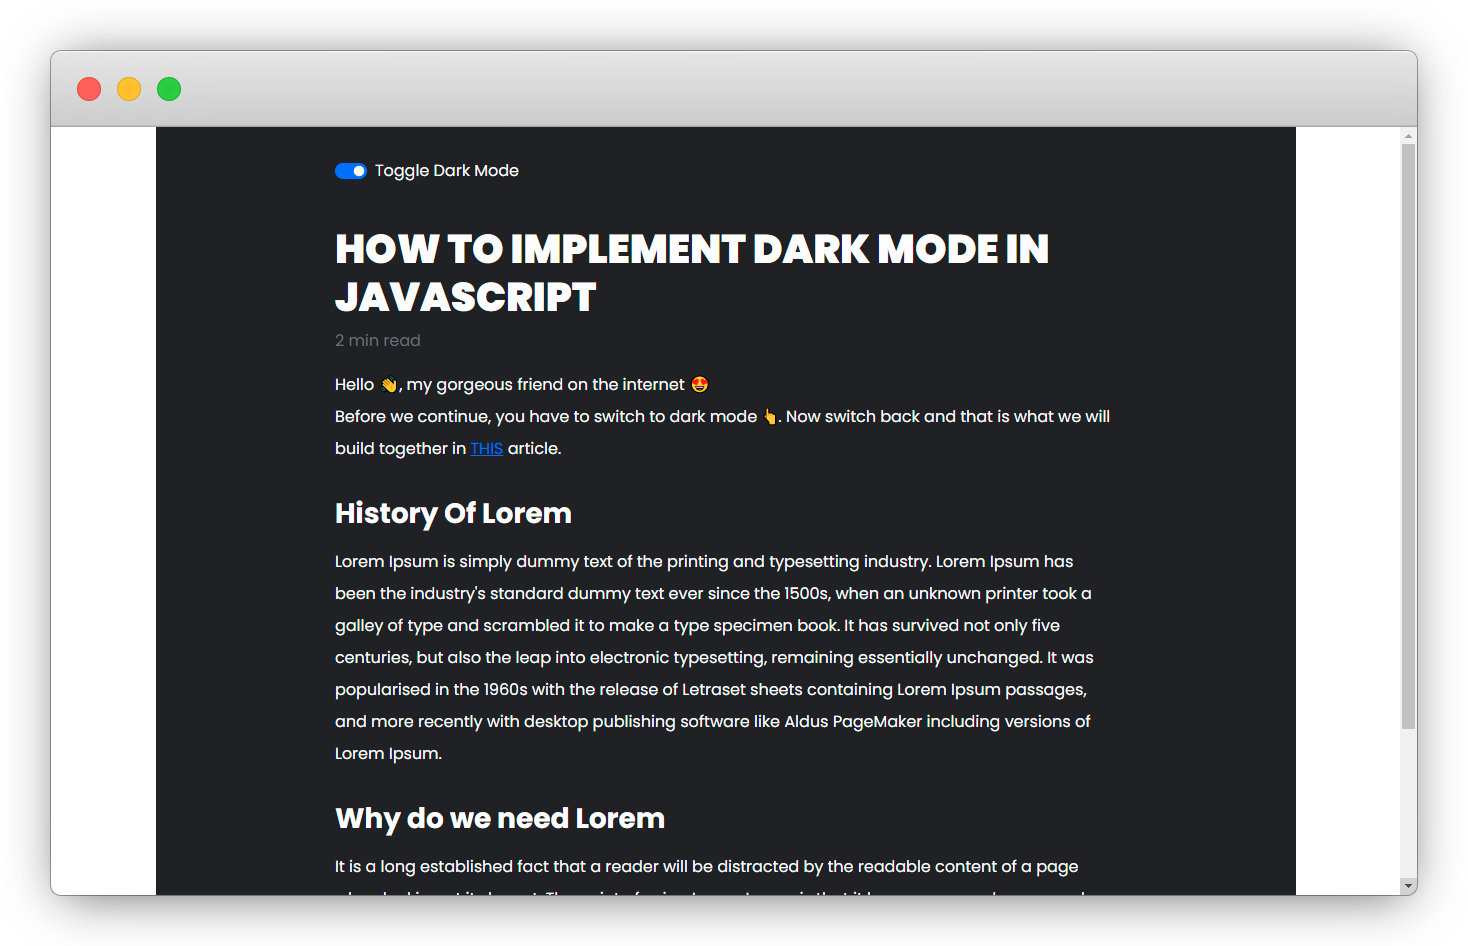Click the yellow minimize window button

click(129, 89)
